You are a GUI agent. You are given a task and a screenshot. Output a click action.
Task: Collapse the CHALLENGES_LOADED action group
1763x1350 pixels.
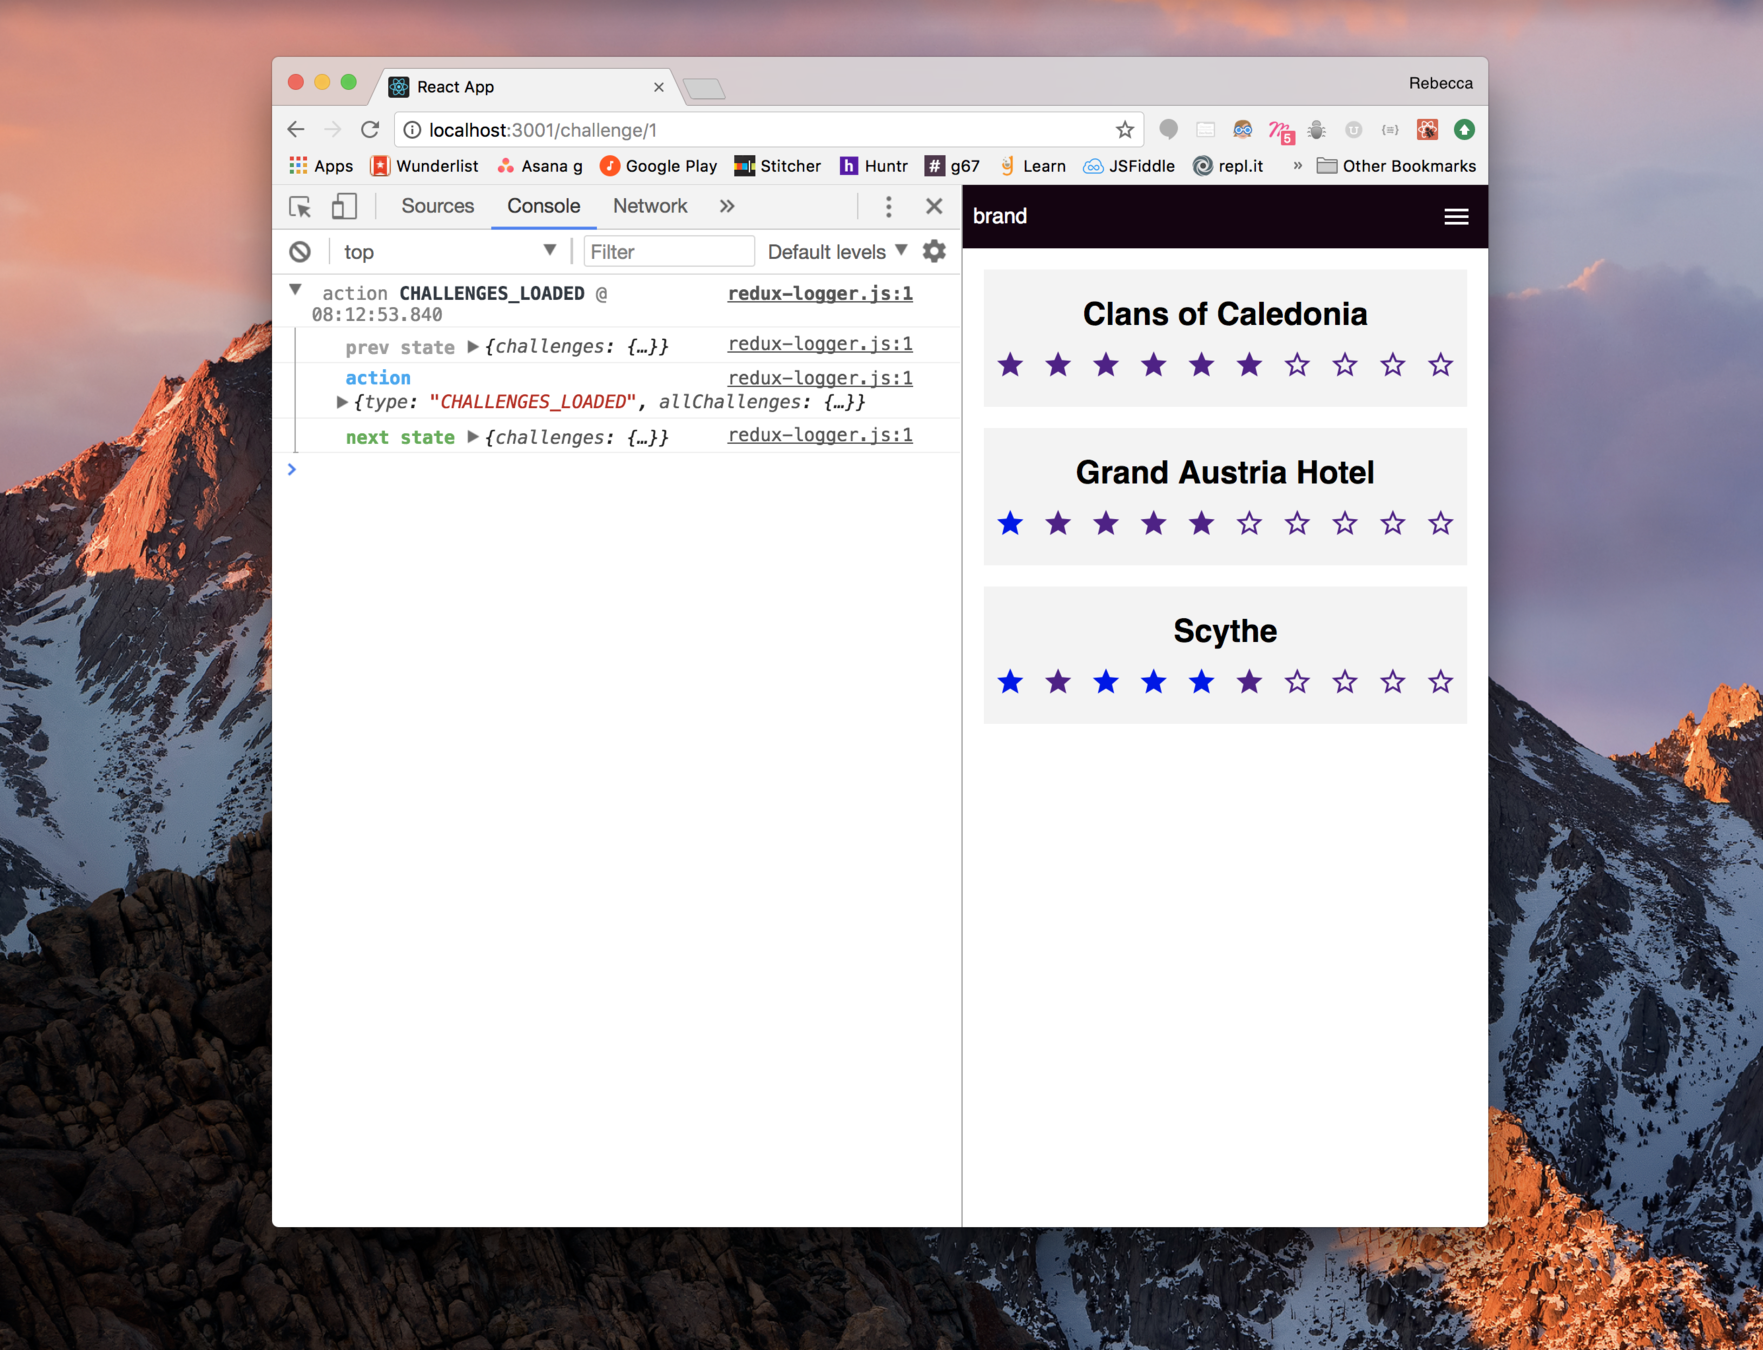295,291
